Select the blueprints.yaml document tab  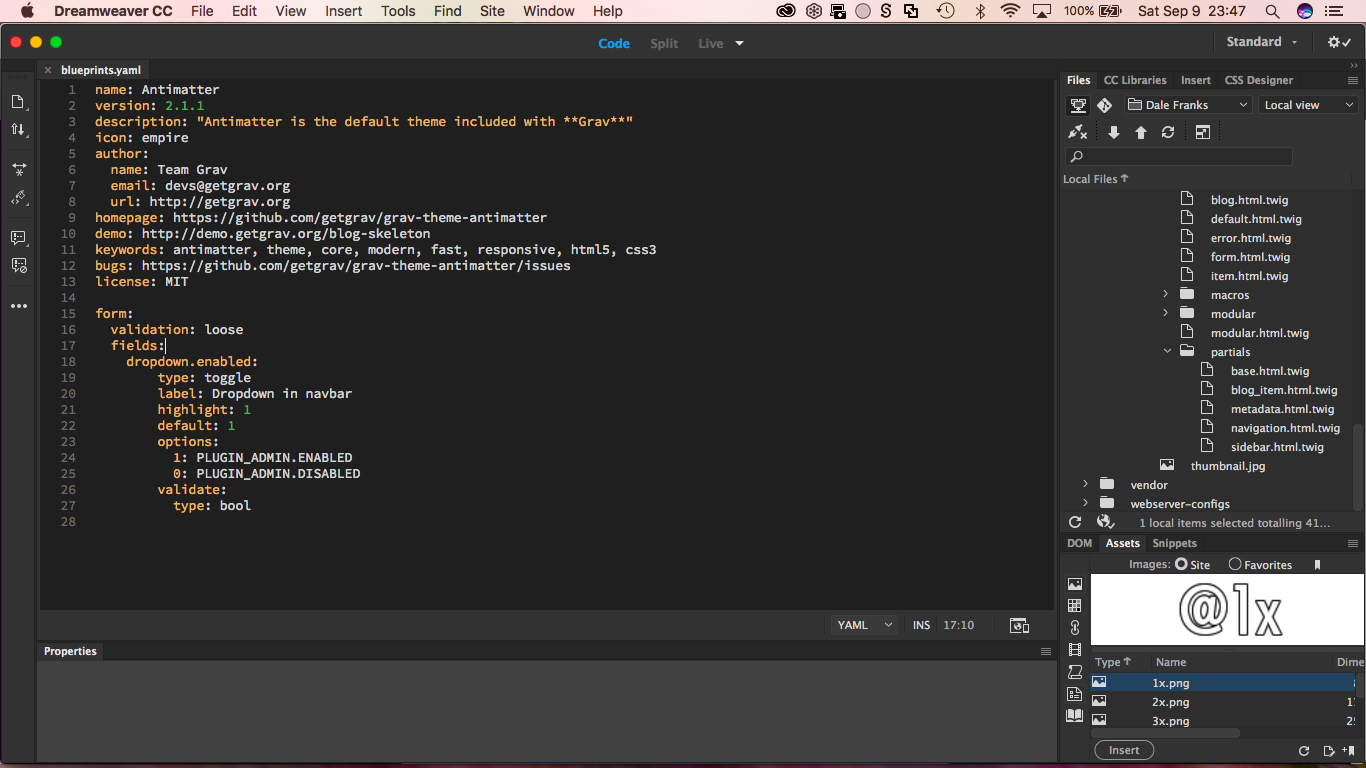[x=100, y=70]
